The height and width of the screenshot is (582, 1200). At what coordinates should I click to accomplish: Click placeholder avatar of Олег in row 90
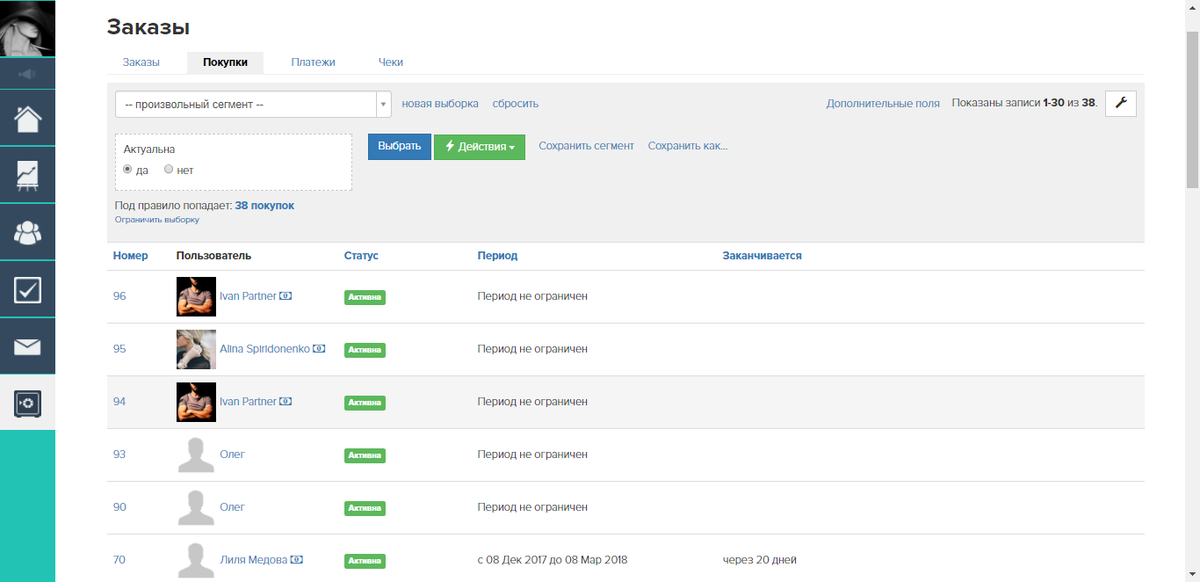pyautogui.click(x=196, y=507)
